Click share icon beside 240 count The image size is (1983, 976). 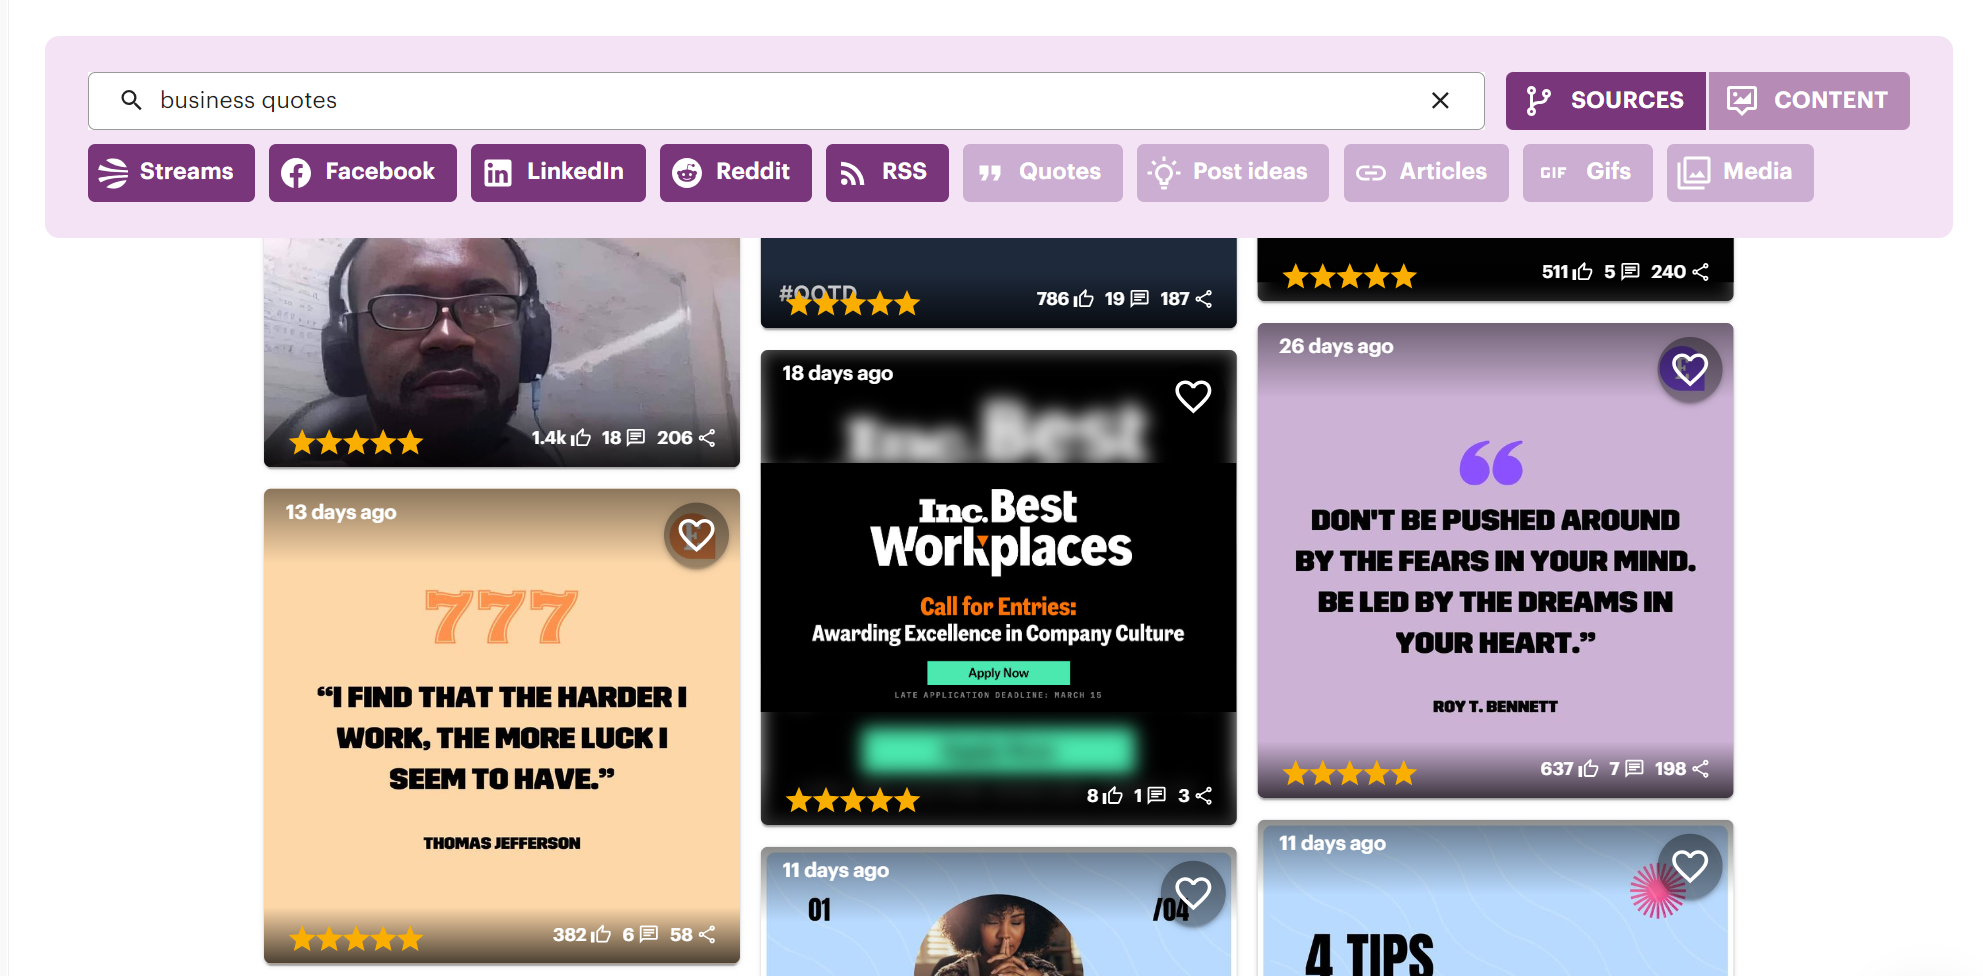tap(1701, 272)
